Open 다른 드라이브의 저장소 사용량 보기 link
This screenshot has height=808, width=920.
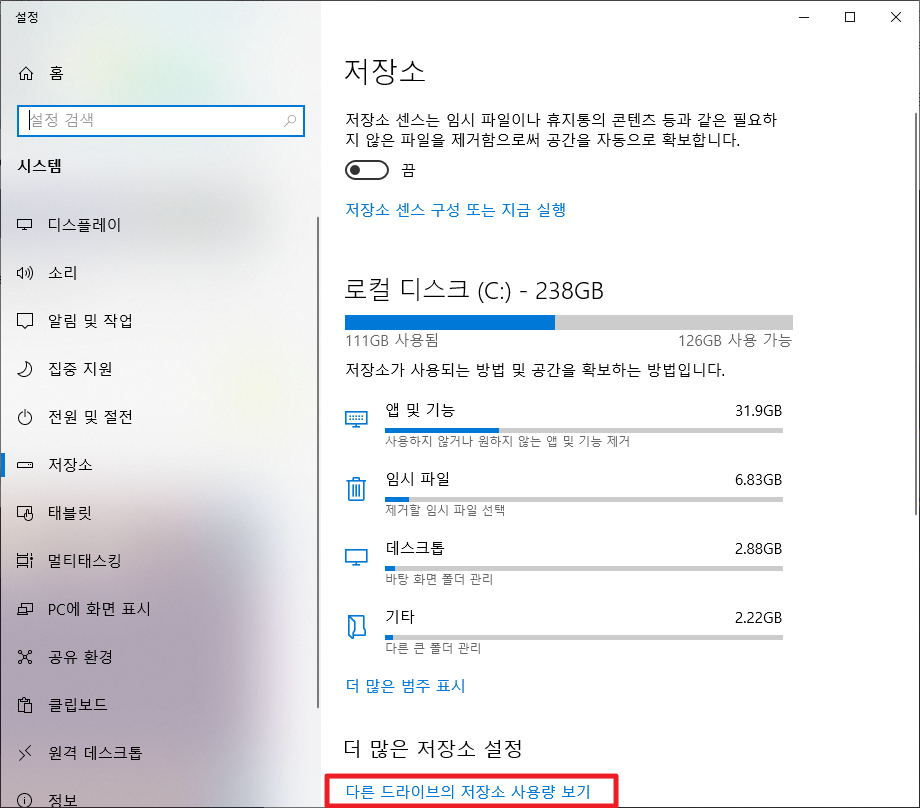(x=468, y=792)
